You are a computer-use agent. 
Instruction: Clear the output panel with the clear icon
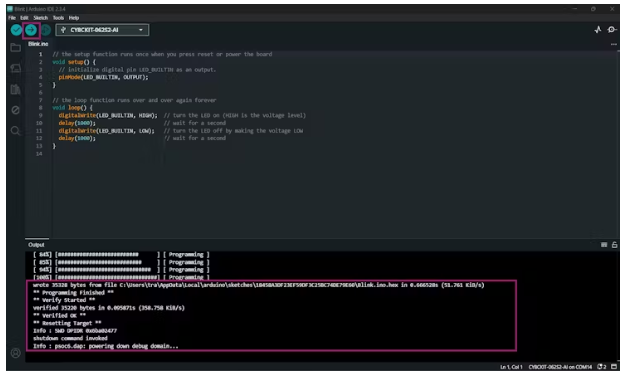(x=604, y=245)
